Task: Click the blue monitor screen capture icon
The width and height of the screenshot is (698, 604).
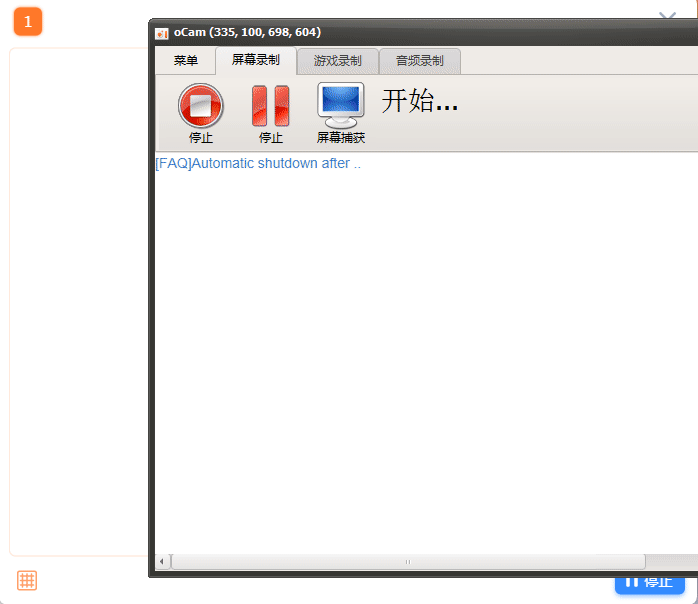Action: click(341, 105)
